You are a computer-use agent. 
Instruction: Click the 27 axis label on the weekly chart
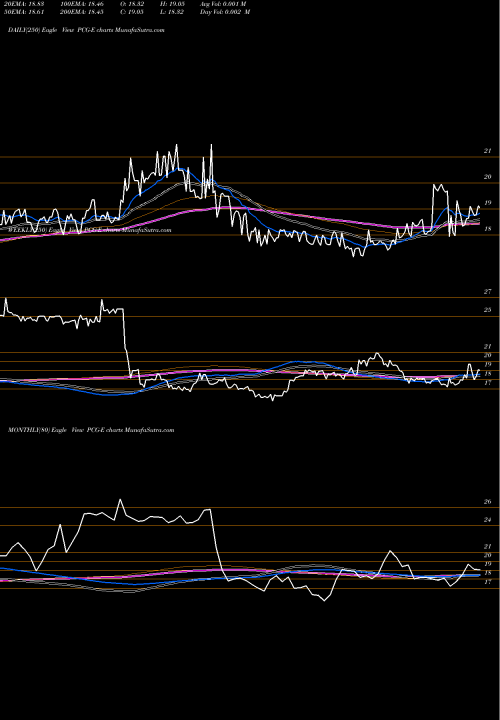488,292
